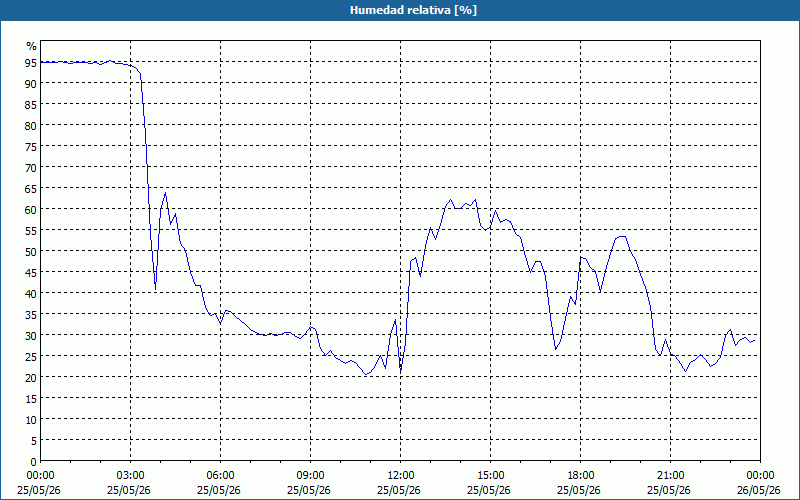
Task: Click the 03:00 time label
Action: 131,476
